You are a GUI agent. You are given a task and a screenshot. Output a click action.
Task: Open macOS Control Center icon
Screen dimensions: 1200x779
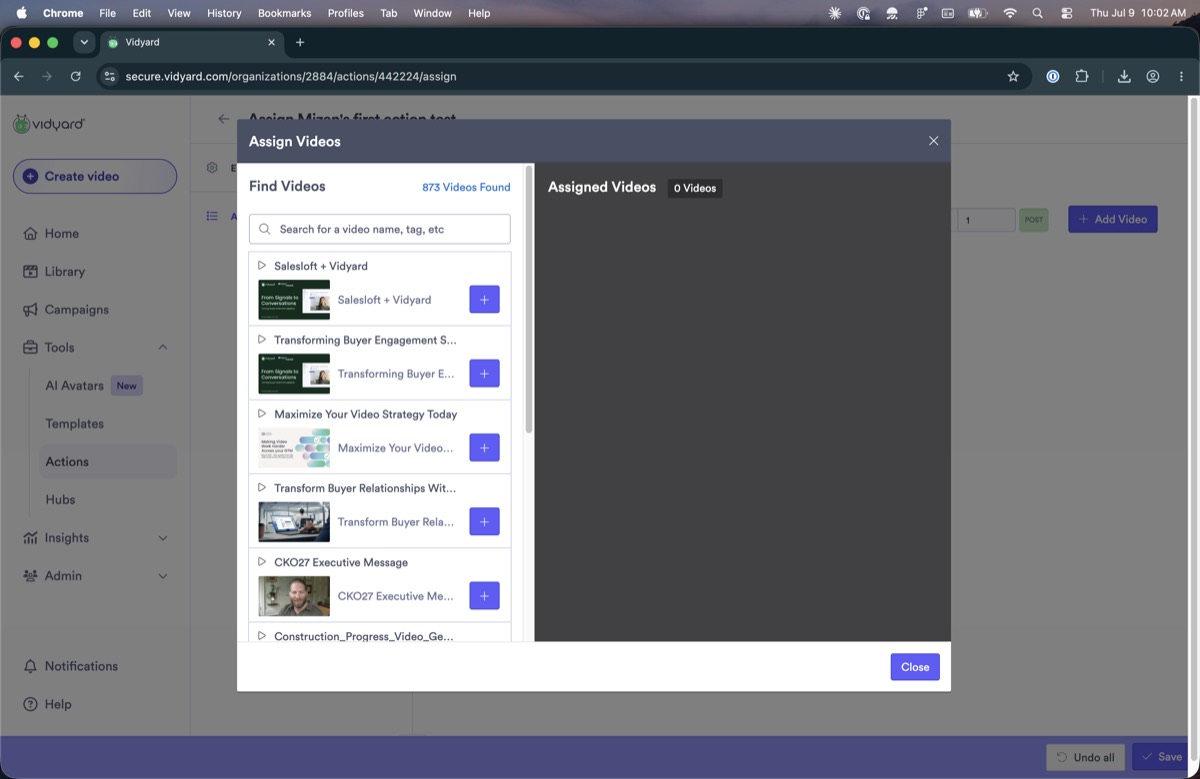click(1066, 13)
